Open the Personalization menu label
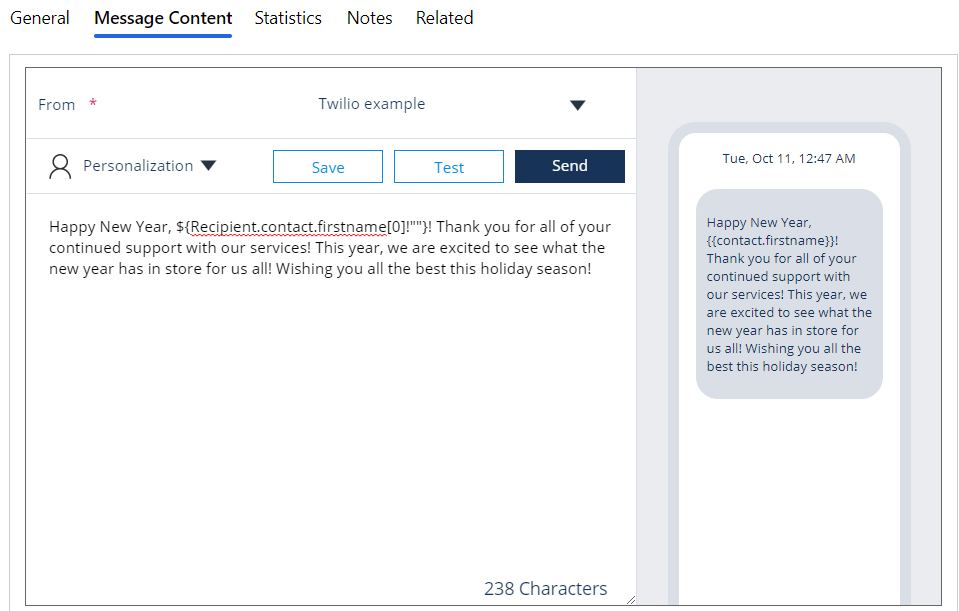The width and height of the screenshot is (959, 611). (138, 166)
